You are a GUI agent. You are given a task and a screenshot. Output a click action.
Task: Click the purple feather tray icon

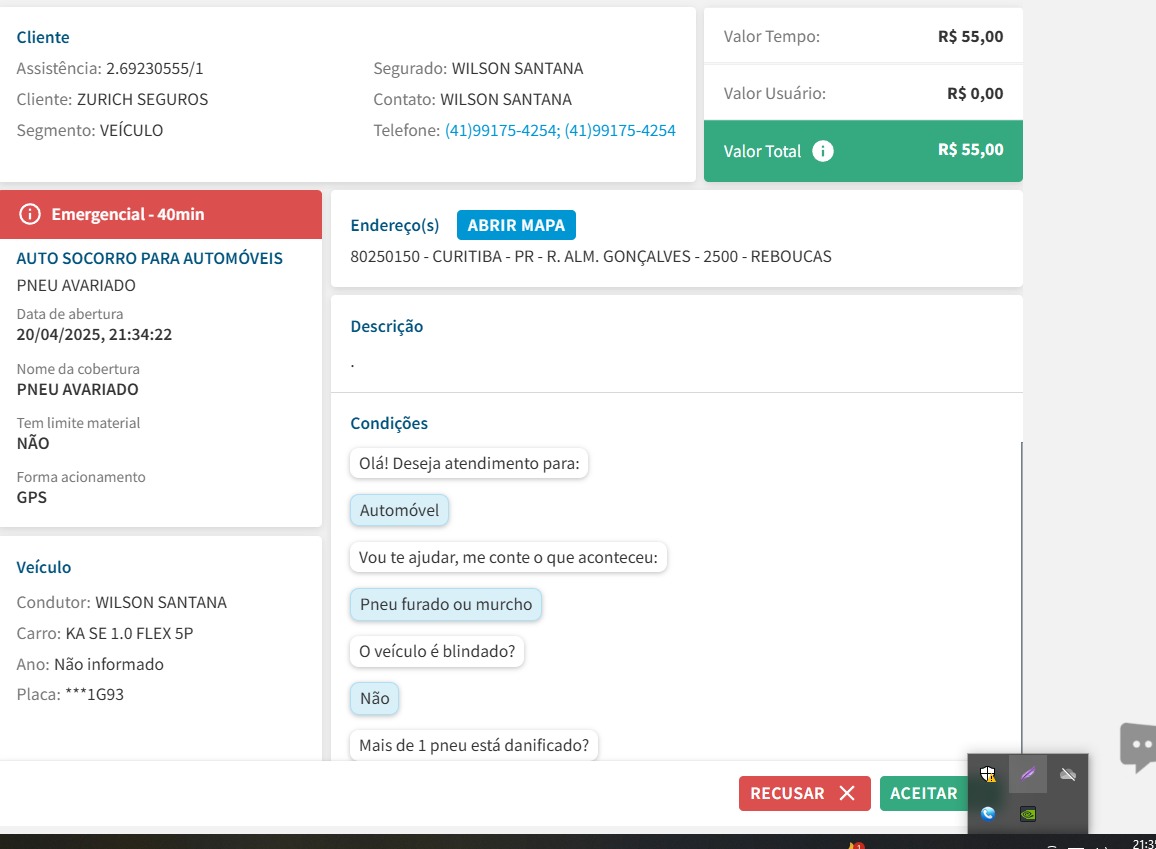point(1027,774)
